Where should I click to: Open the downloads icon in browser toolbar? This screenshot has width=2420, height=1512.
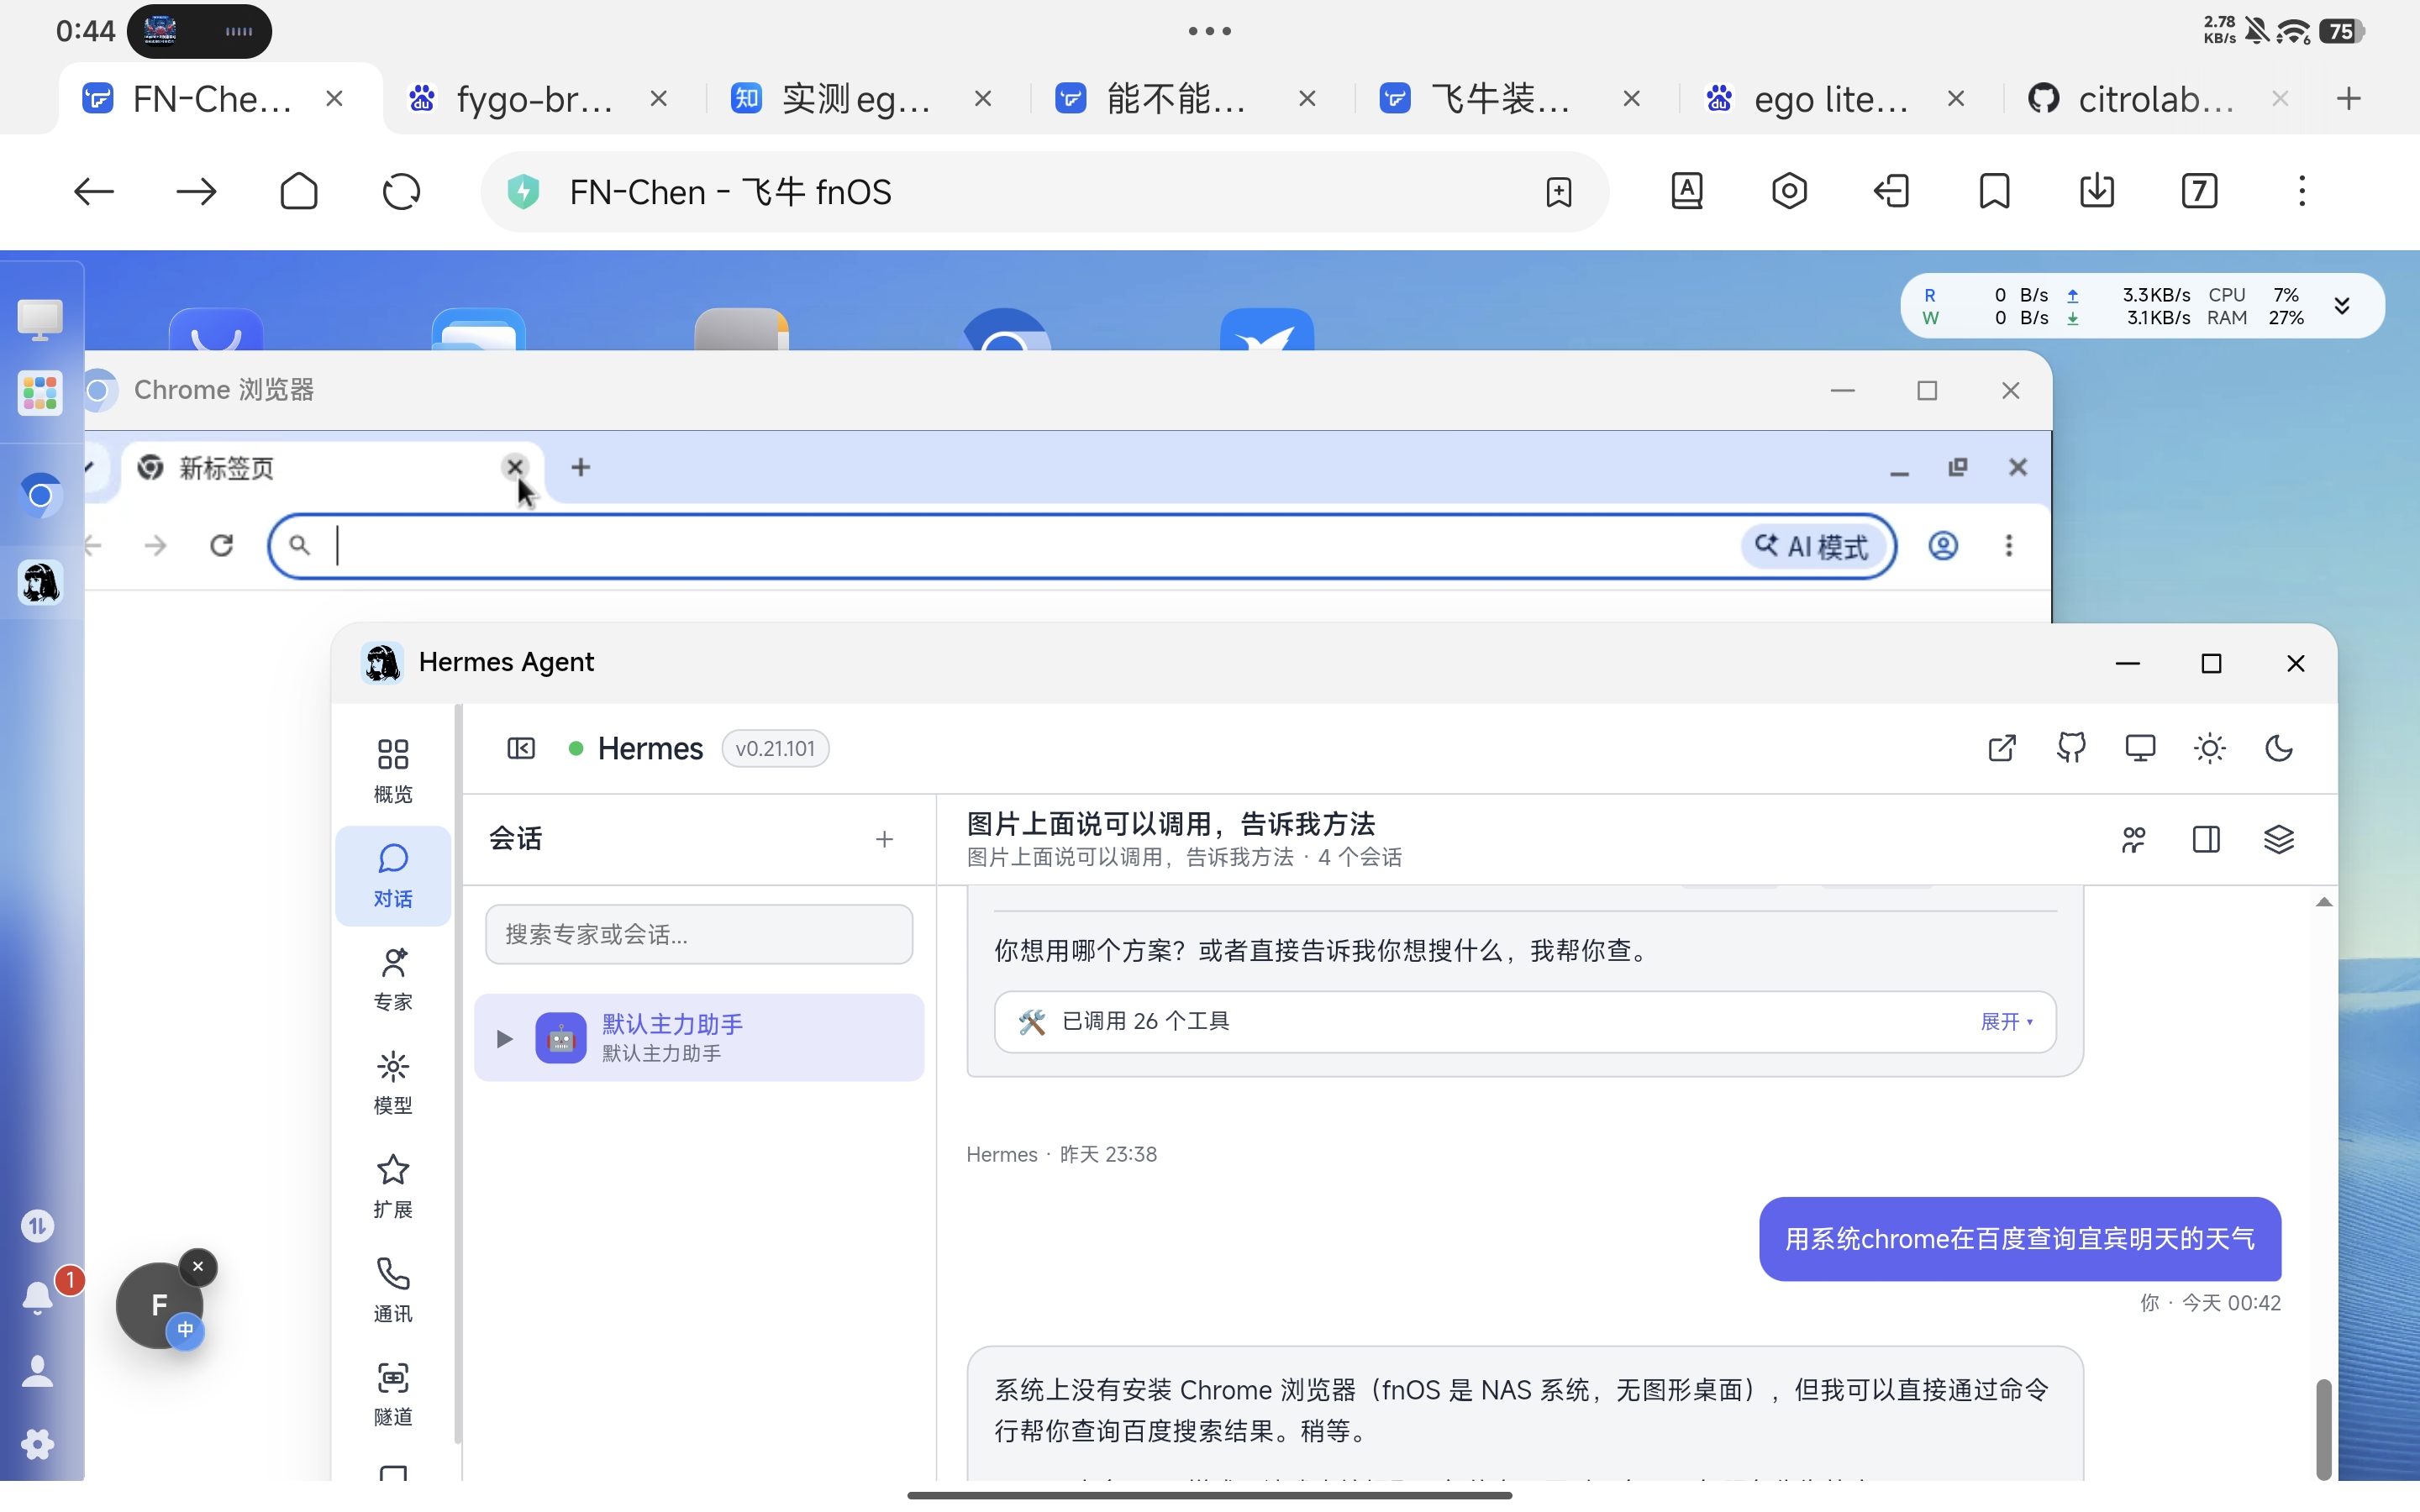pyautogui.click(x=2097, y=190)
